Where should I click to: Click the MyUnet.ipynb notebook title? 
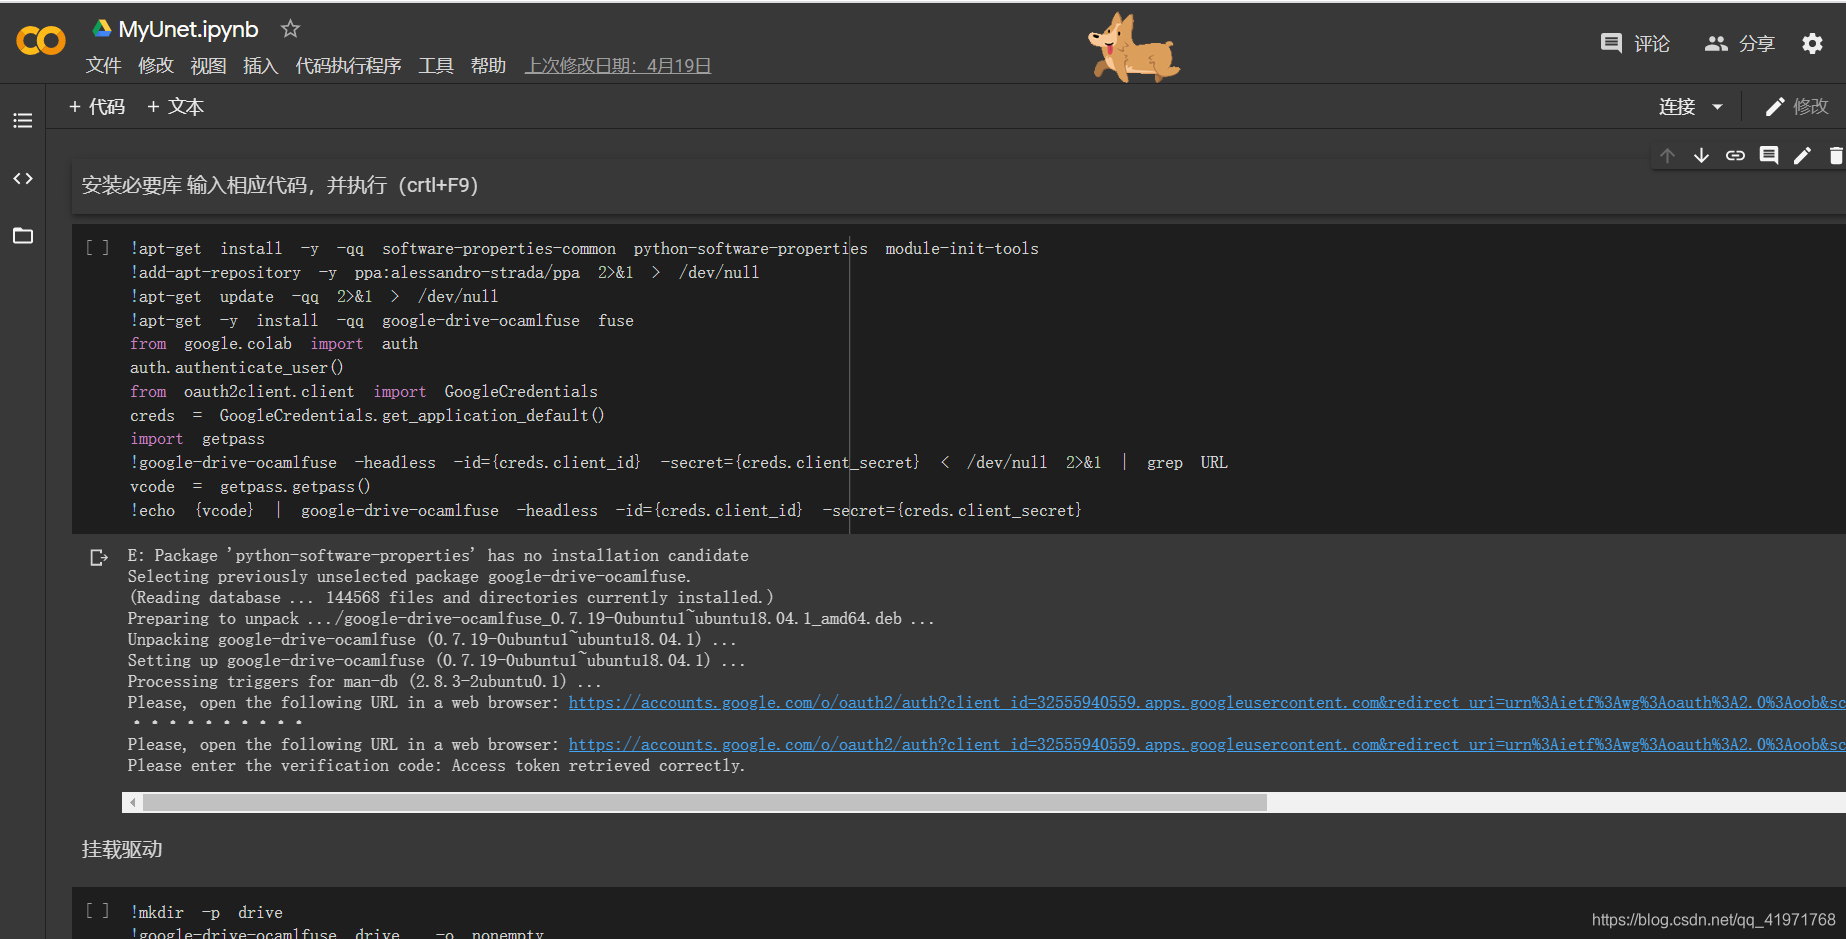[188, 29]
